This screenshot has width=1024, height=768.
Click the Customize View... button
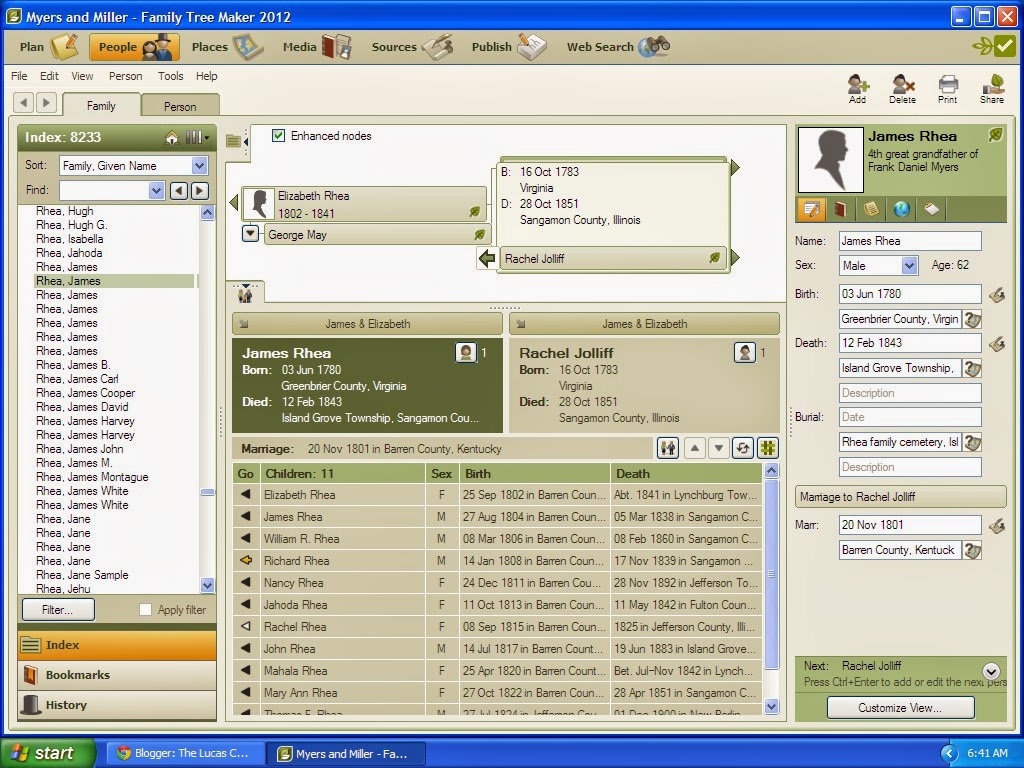900,708
